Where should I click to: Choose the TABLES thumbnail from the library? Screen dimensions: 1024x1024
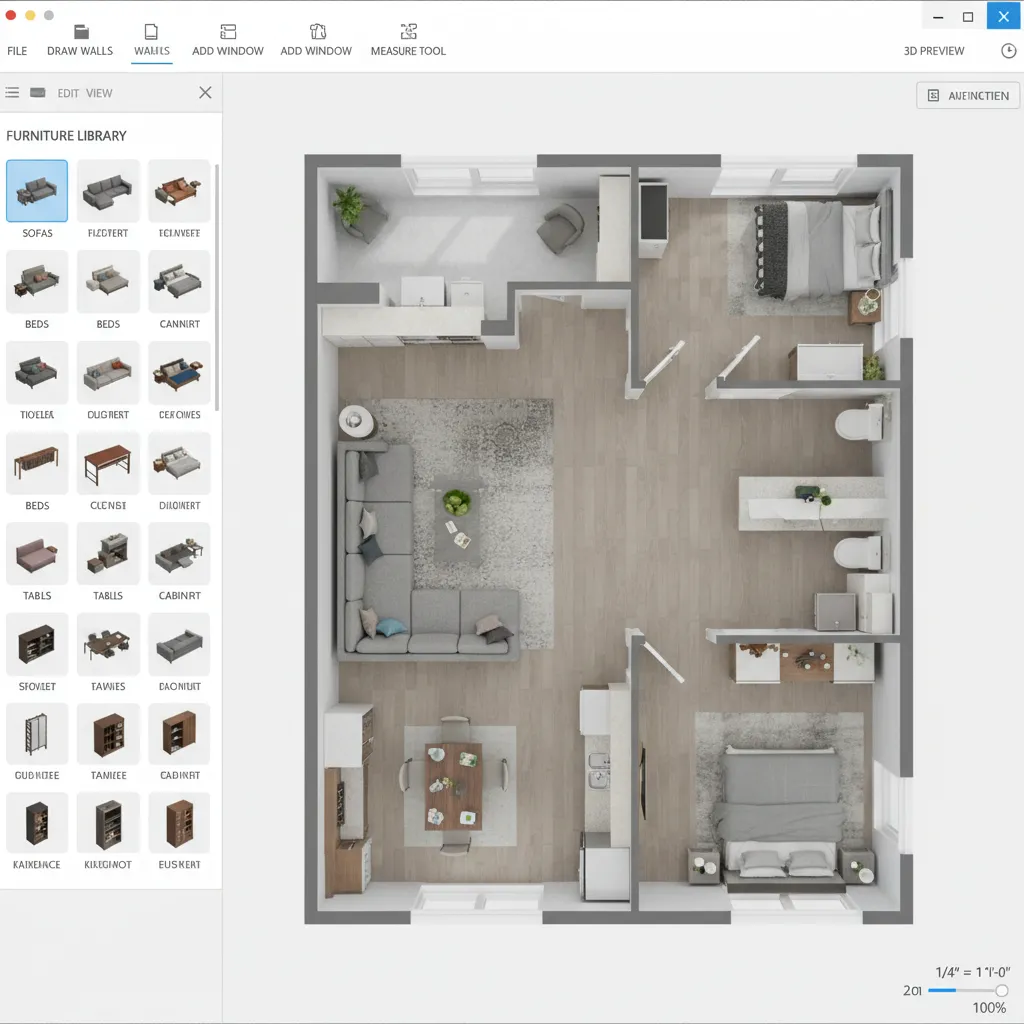point(37,553)
